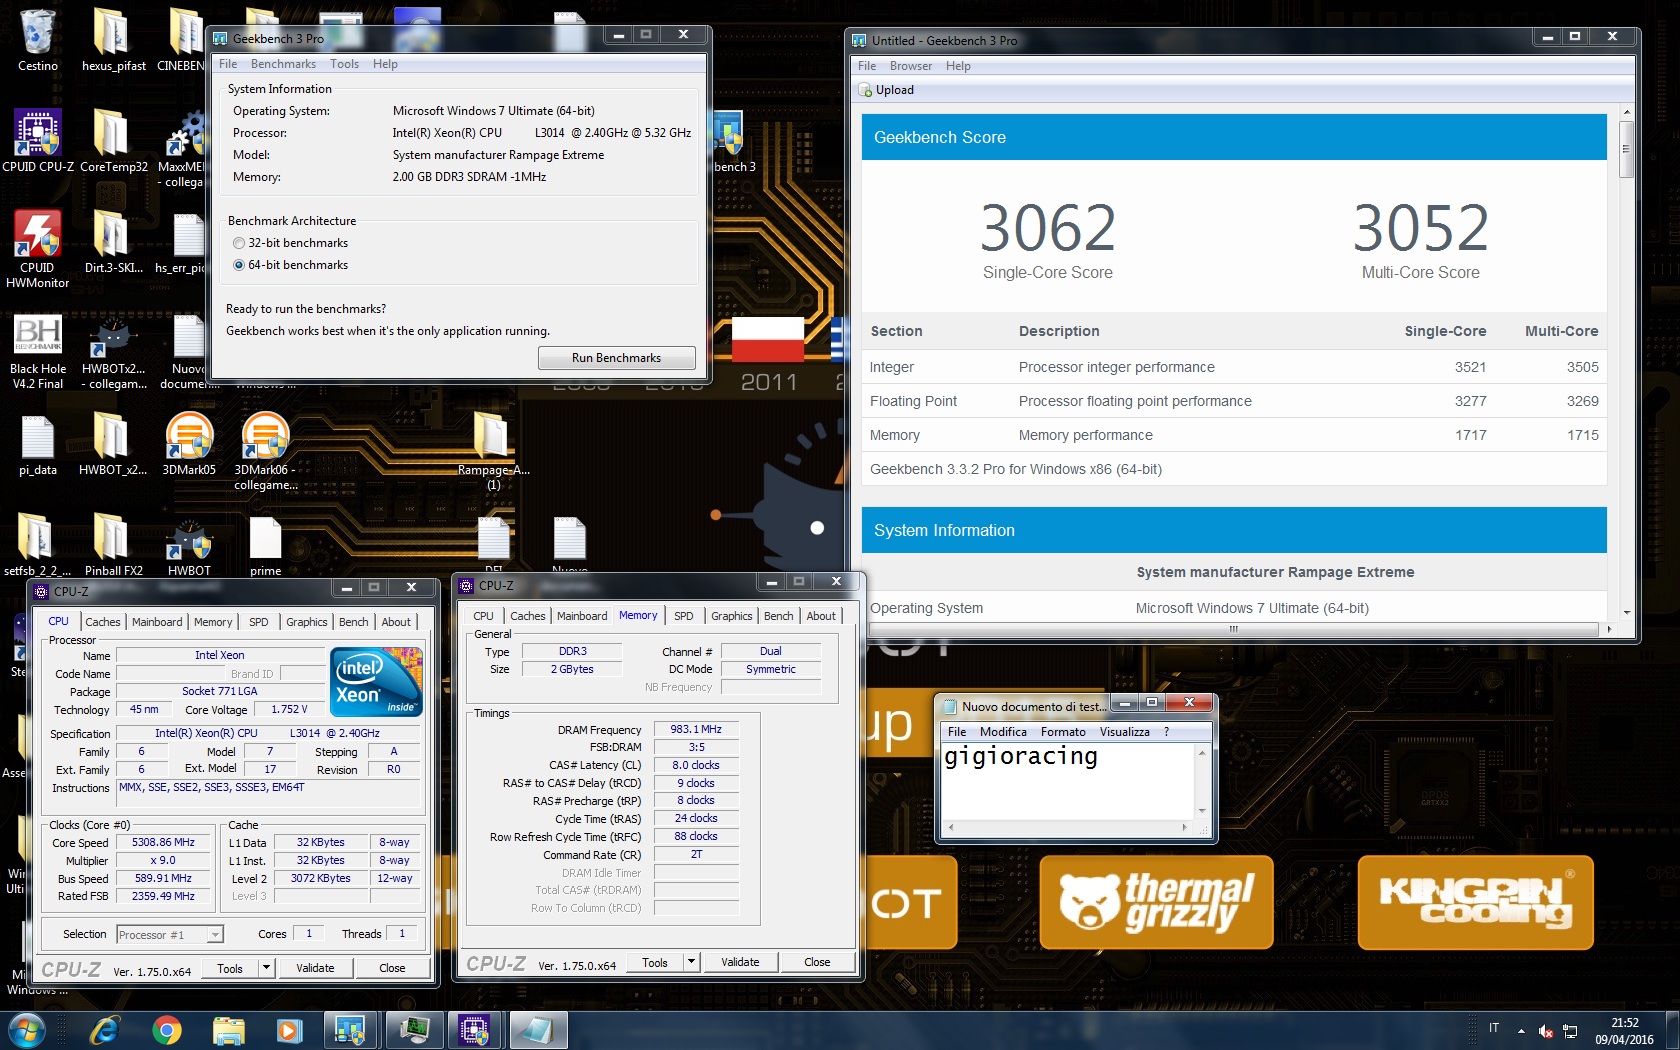Click Validate in CPU-Z CPU window

pyautogui.click(x=315, y=968)
